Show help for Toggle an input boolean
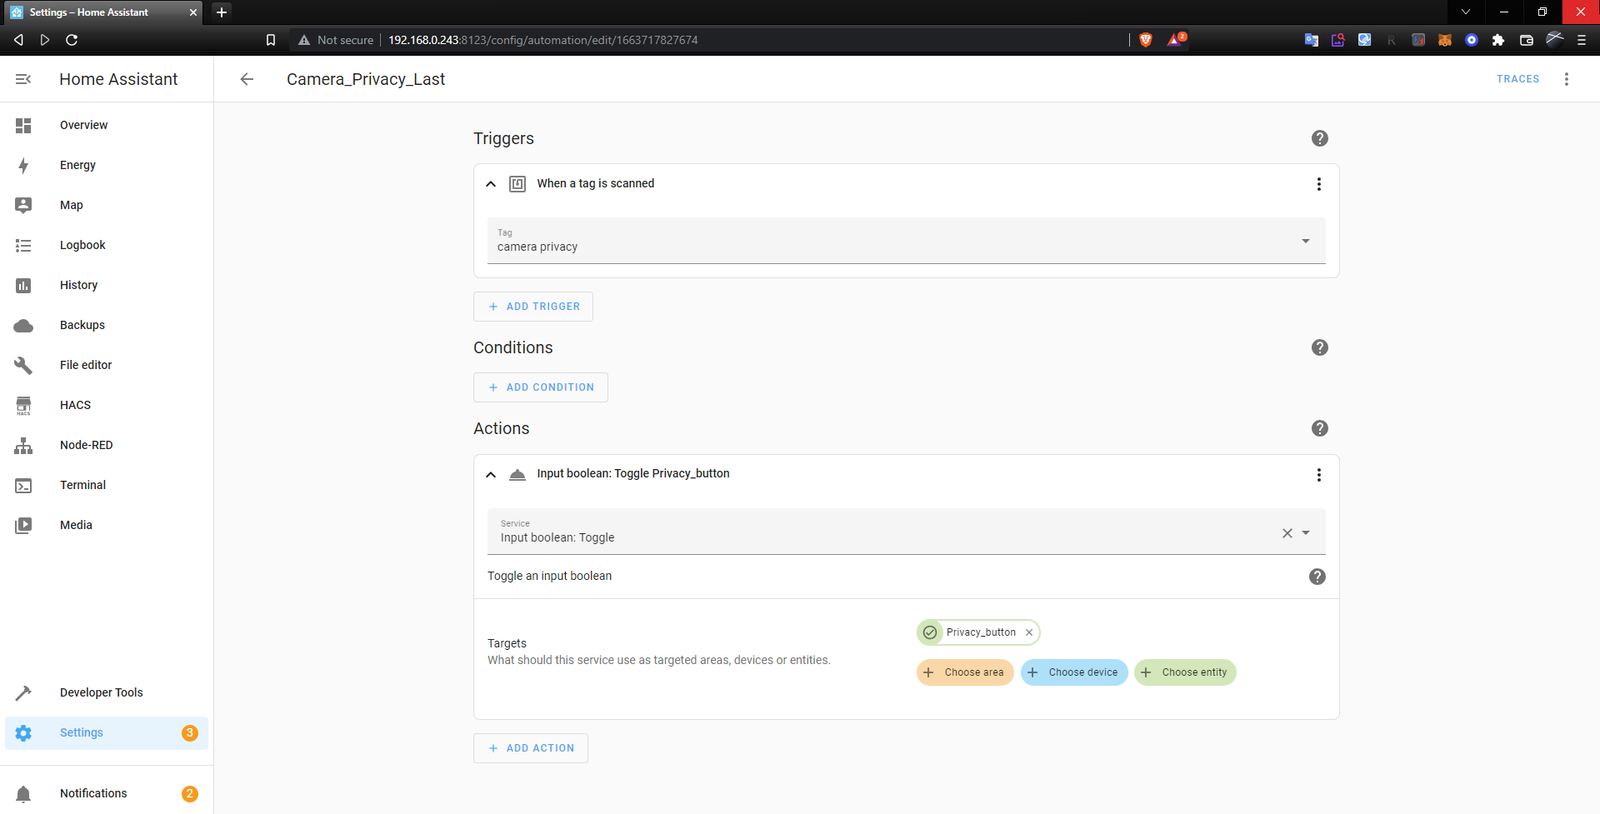 pos(1317,577)
